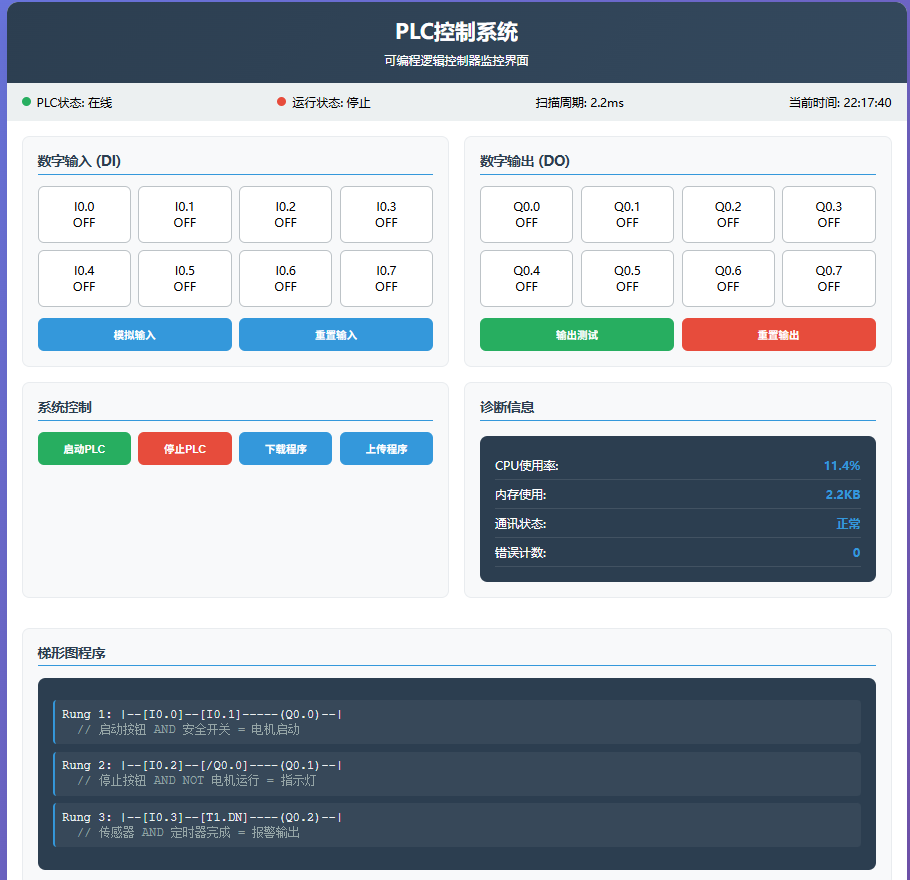Click the 梯形图程序 section heading

click(71, 653)
